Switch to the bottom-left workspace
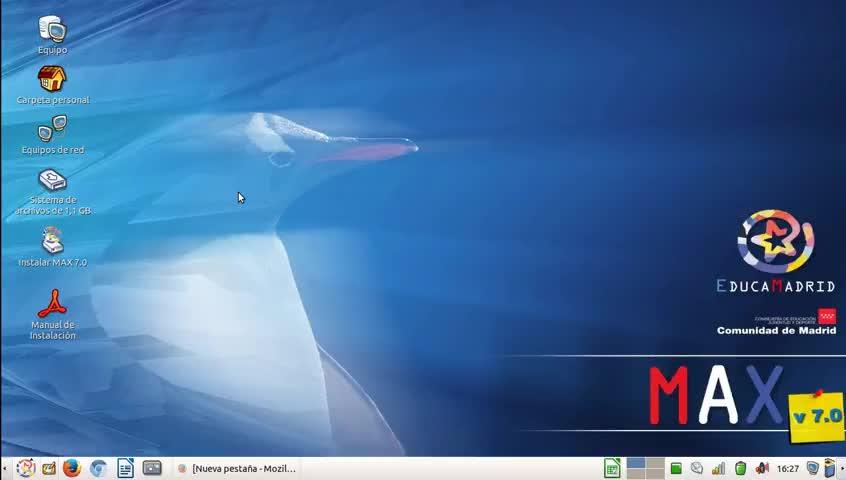This screenshot has width=846, height=480. [636, 474]
